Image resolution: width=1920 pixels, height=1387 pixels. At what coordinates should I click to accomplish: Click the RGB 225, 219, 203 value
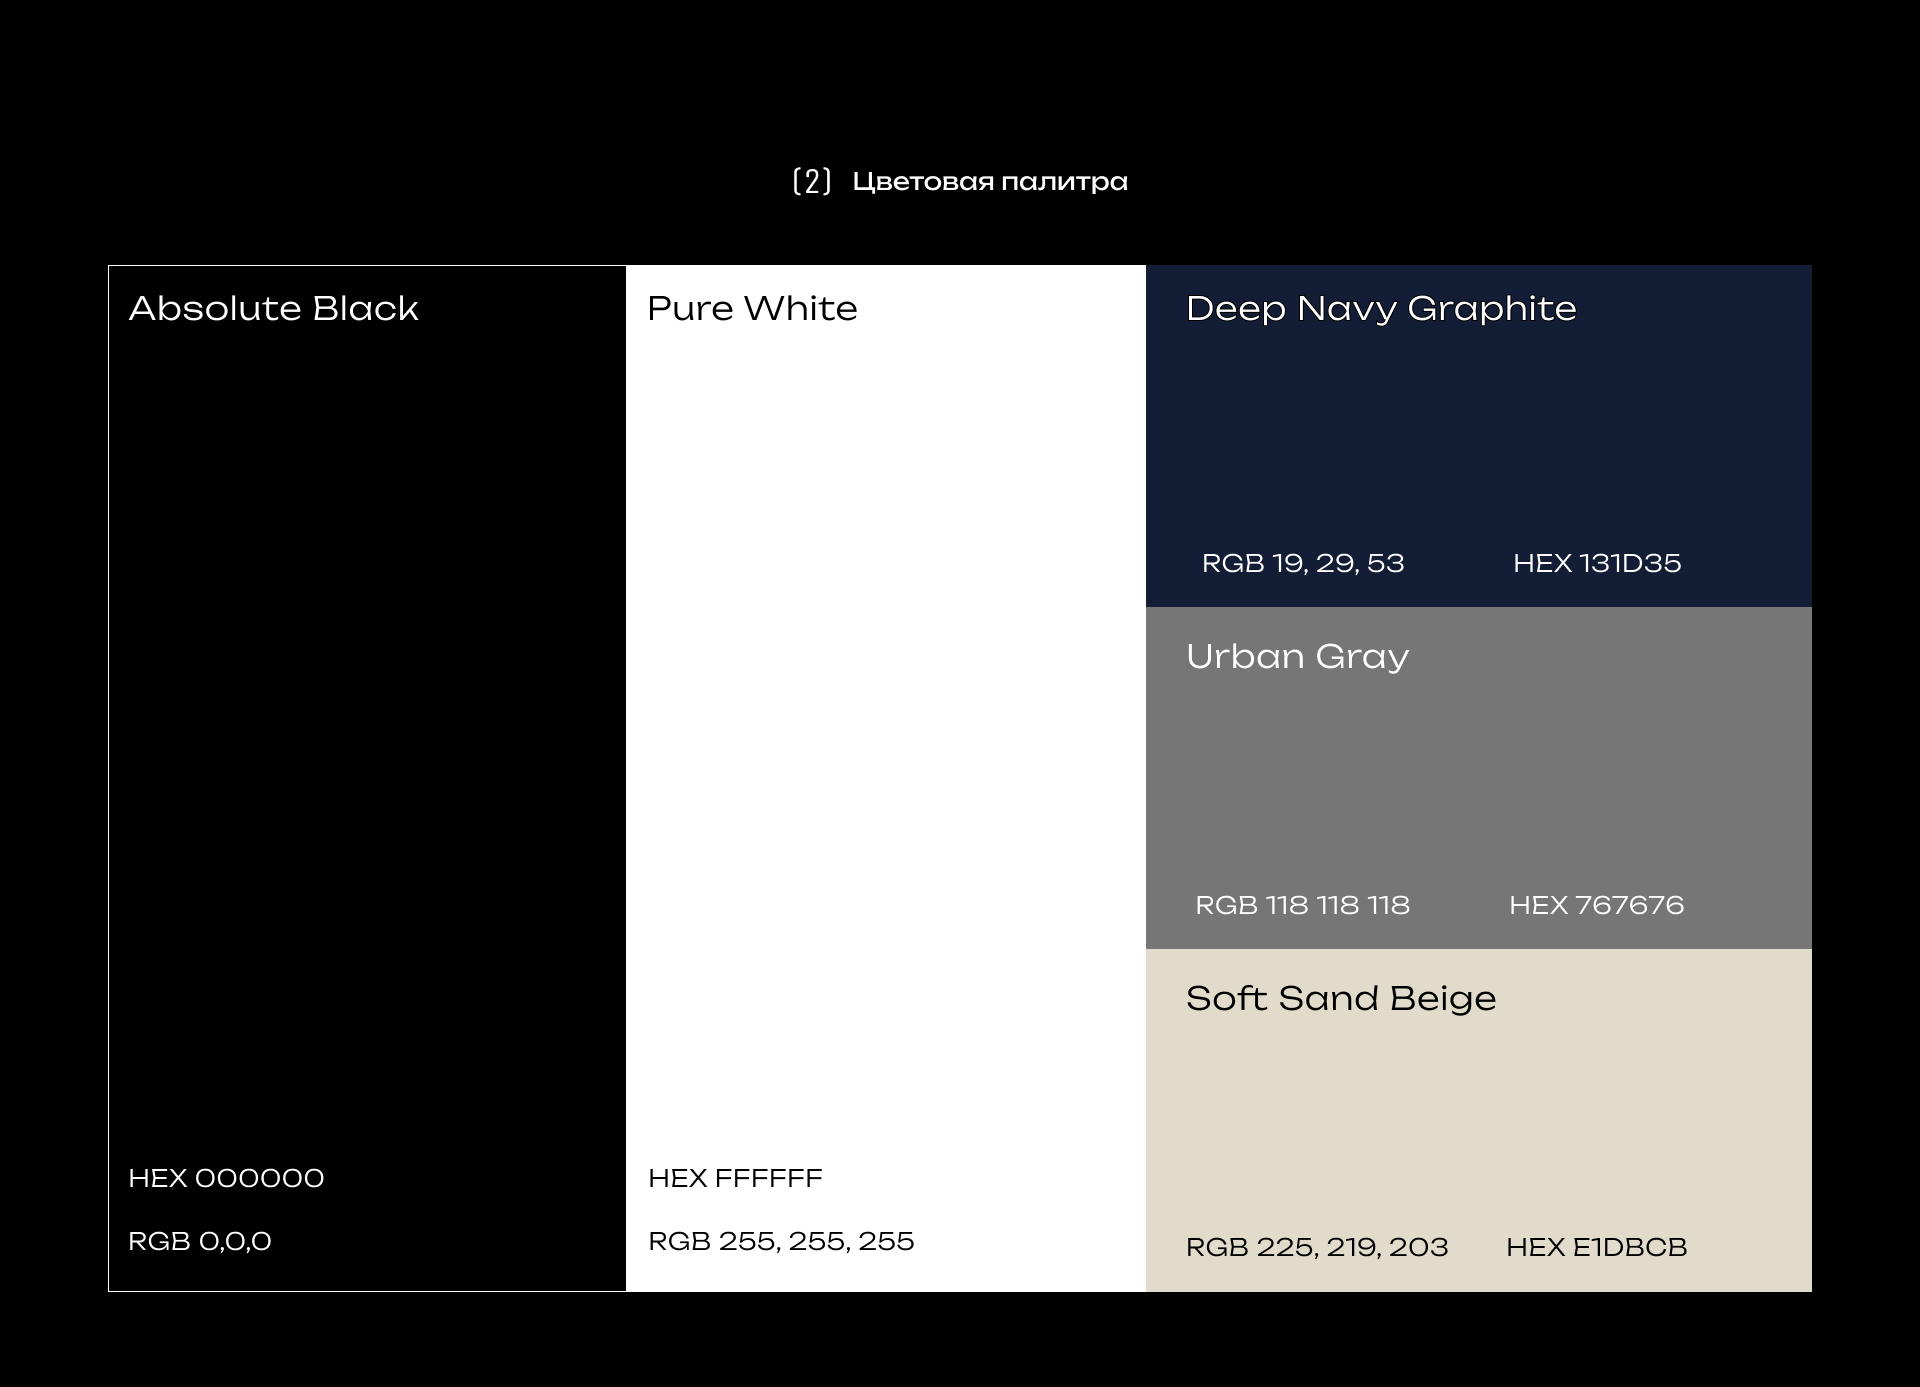[x=1317, y=1247]
